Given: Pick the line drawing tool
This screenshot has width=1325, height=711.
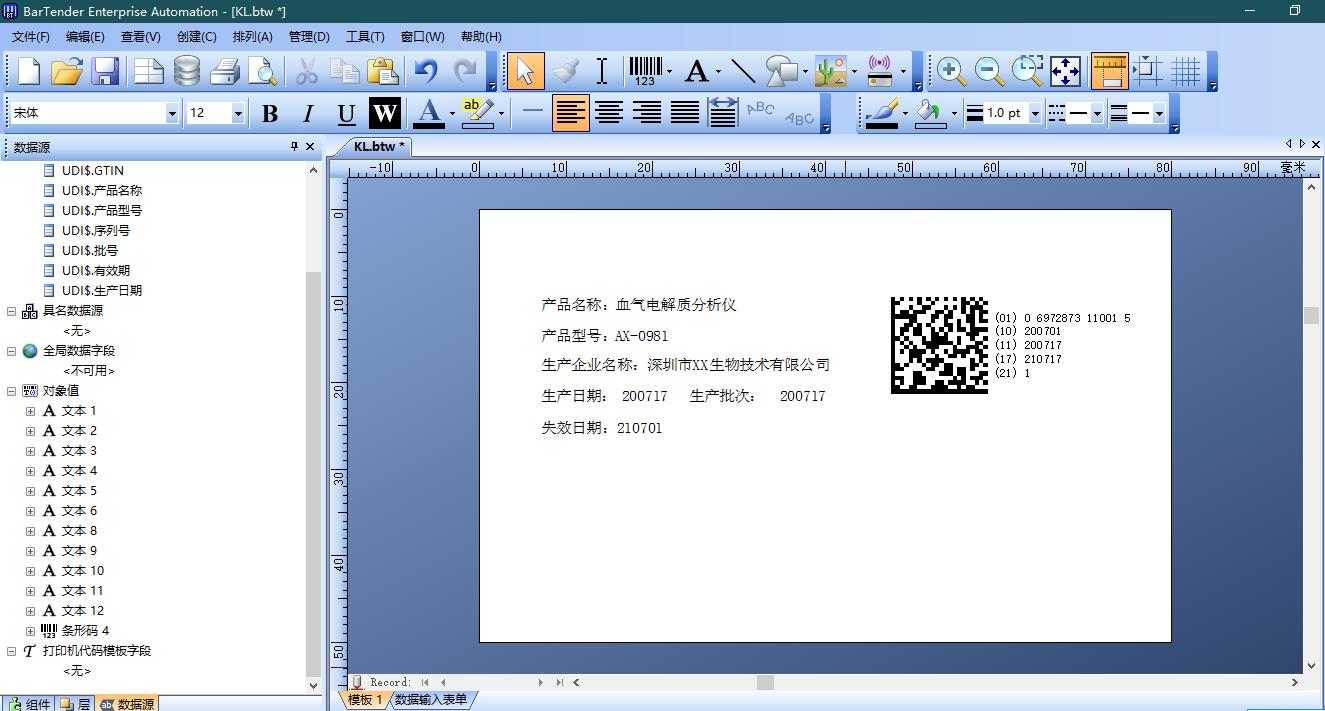Looking at the screenshot, I should point(743,71).
